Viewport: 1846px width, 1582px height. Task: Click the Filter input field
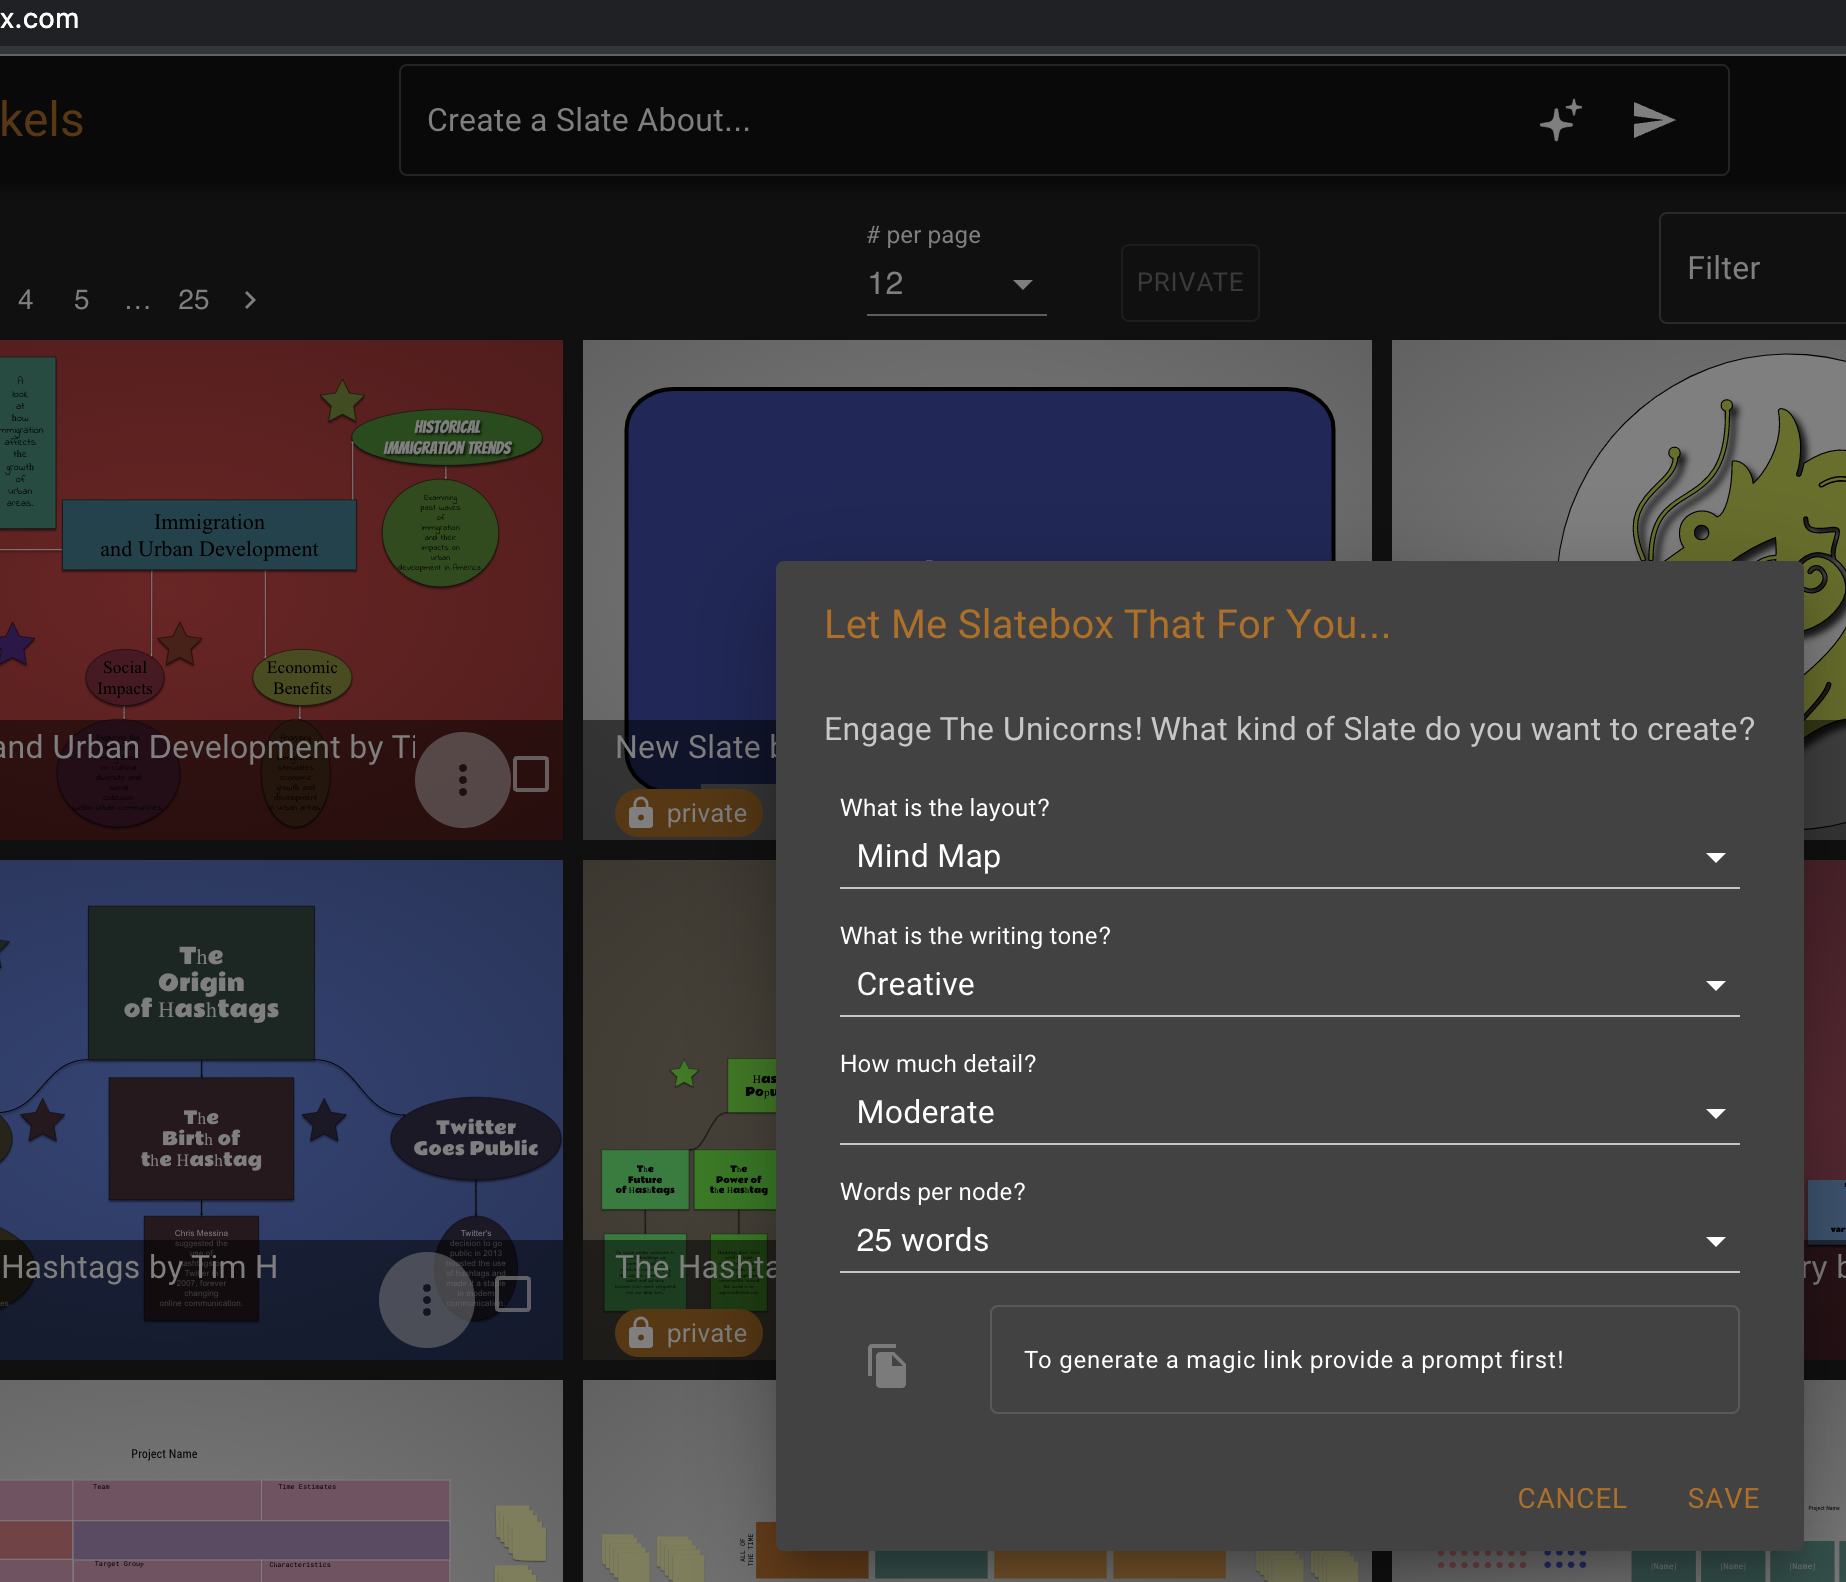click(x=1753, y=268)
